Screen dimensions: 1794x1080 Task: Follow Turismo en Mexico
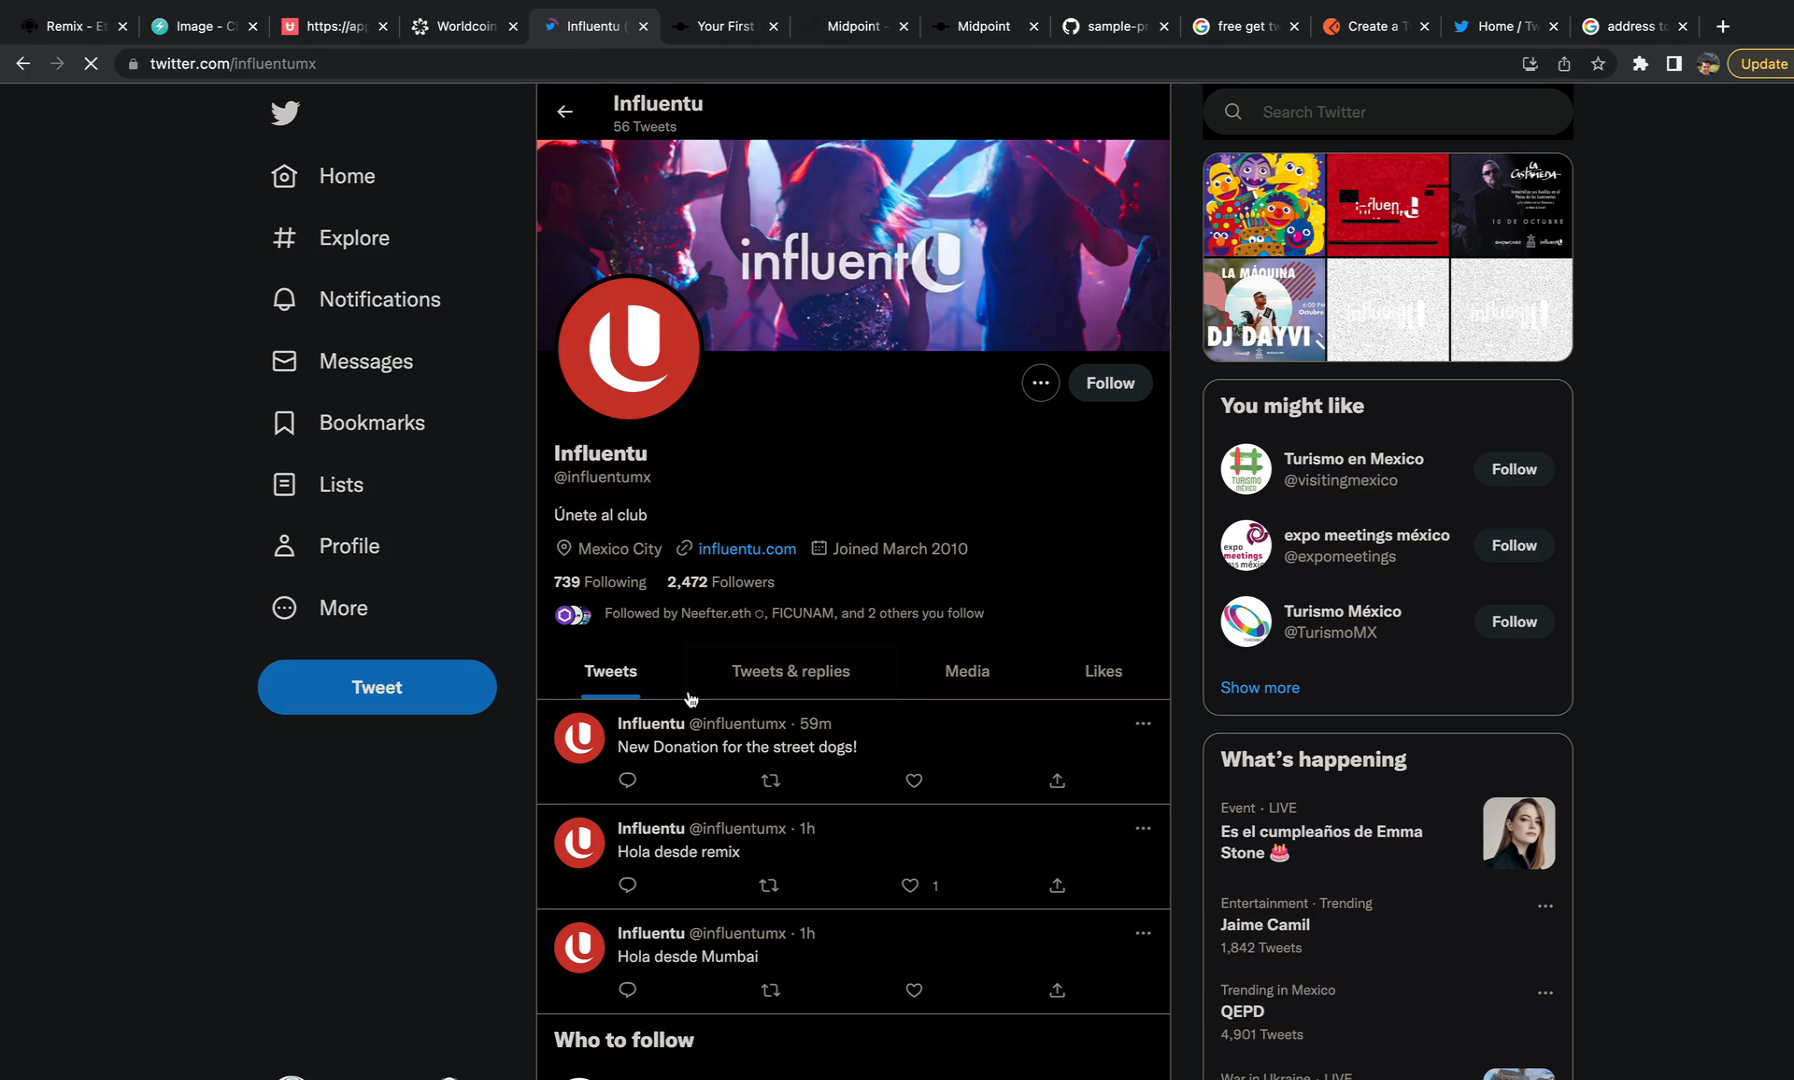(x=1514, y=469)
